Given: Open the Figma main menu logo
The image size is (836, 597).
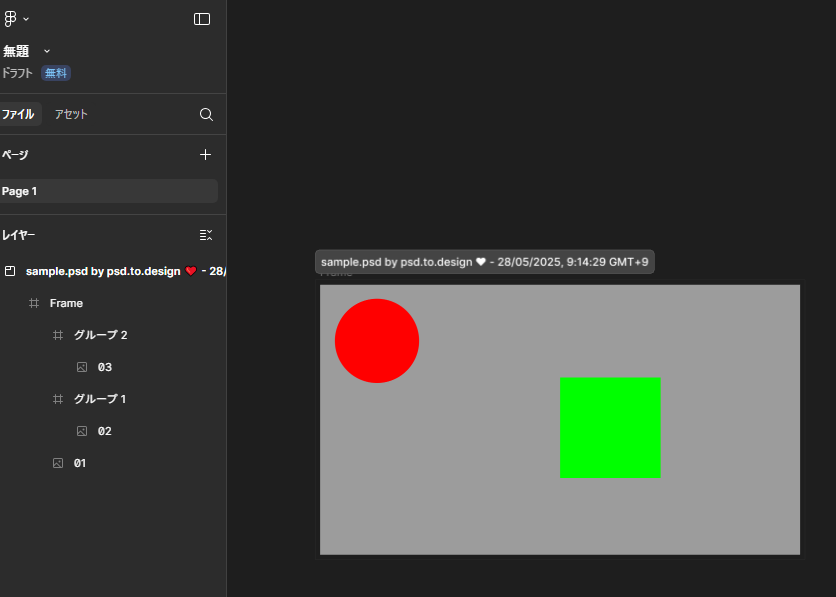Looking at the screenshot, I should (10, 19).
